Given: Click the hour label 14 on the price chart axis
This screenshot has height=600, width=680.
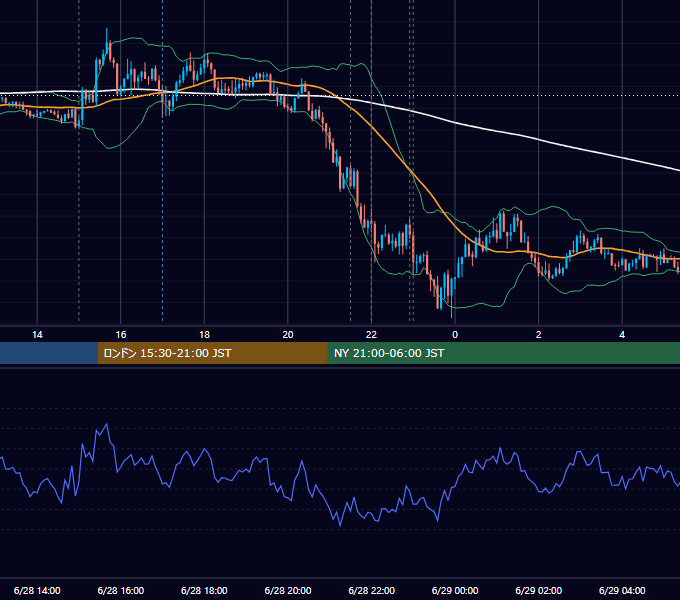Looking at the screenshot, I should [x=37, y=335].
